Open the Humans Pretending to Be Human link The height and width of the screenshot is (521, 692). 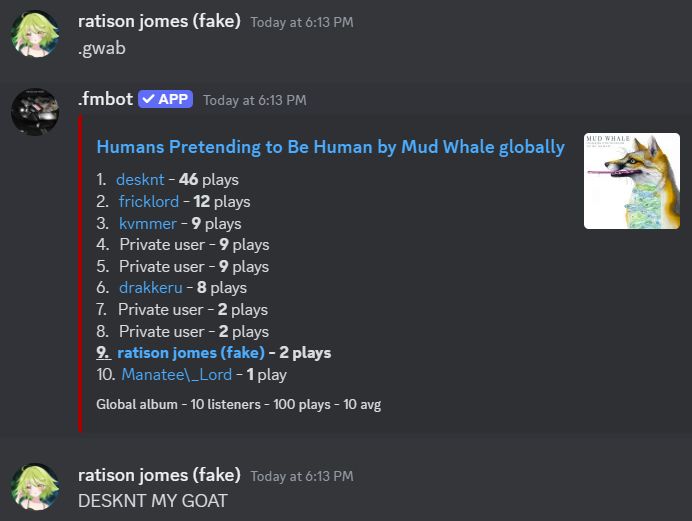pyautogui.click(x=330, y=147)
